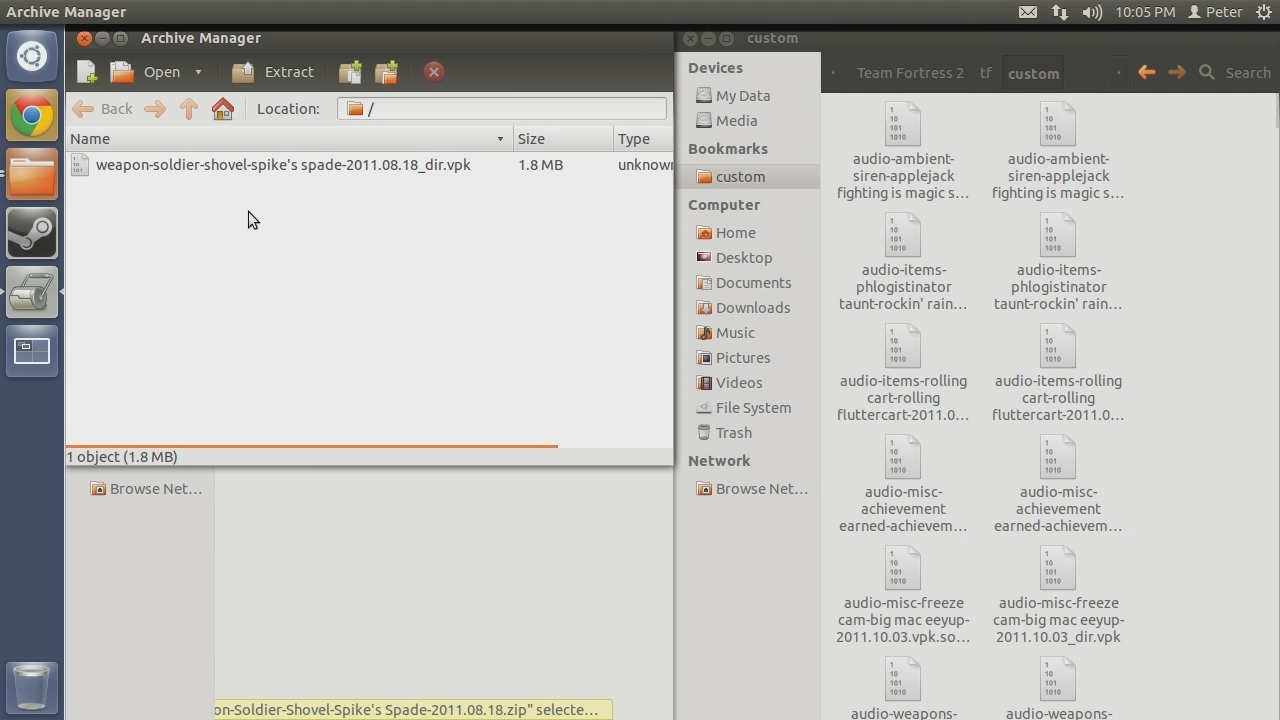Sort archive contents by Size column

tap(563, 139)
